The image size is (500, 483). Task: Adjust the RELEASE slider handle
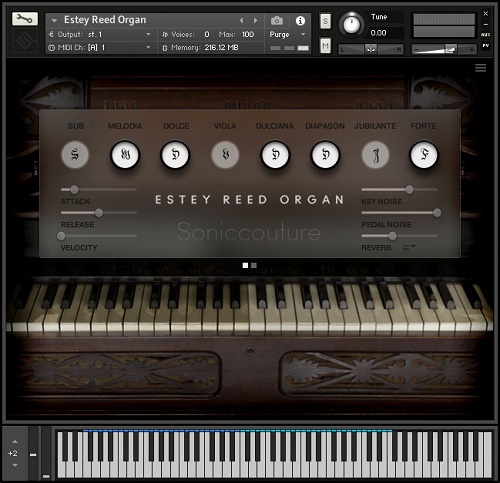99,213
